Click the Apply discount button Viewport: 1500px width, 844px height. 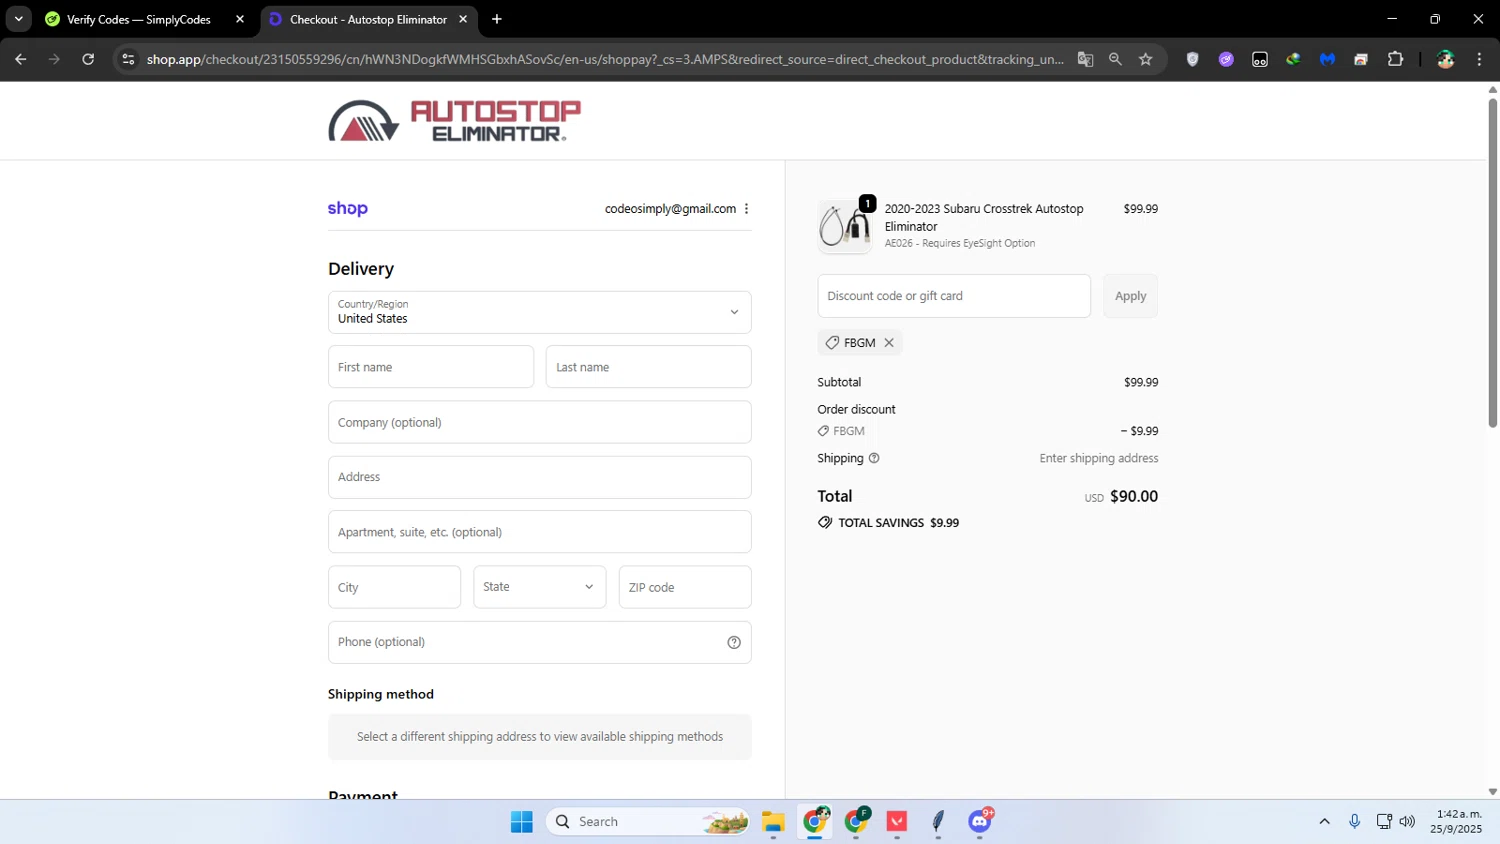(x=1131, y=296)
